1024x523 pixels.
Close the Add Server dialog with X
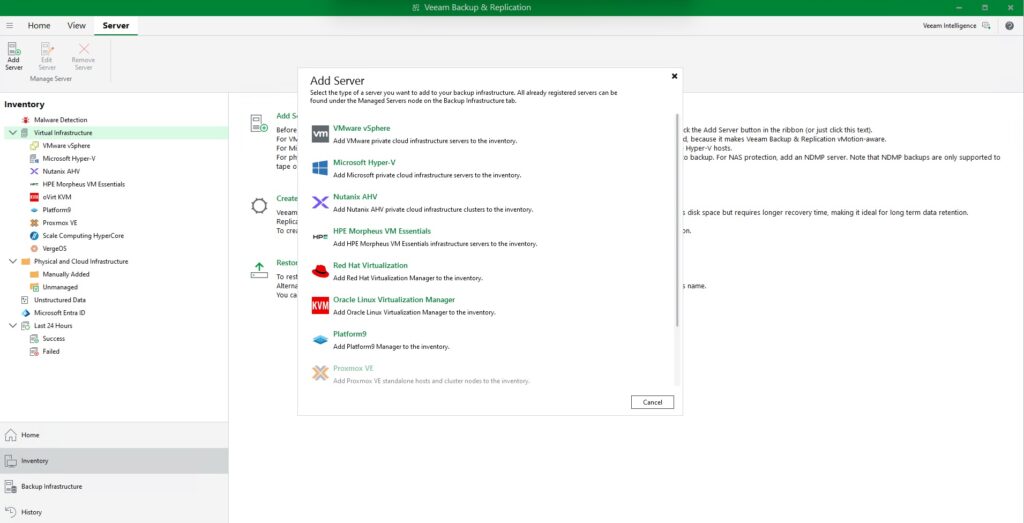coord(674,76)
